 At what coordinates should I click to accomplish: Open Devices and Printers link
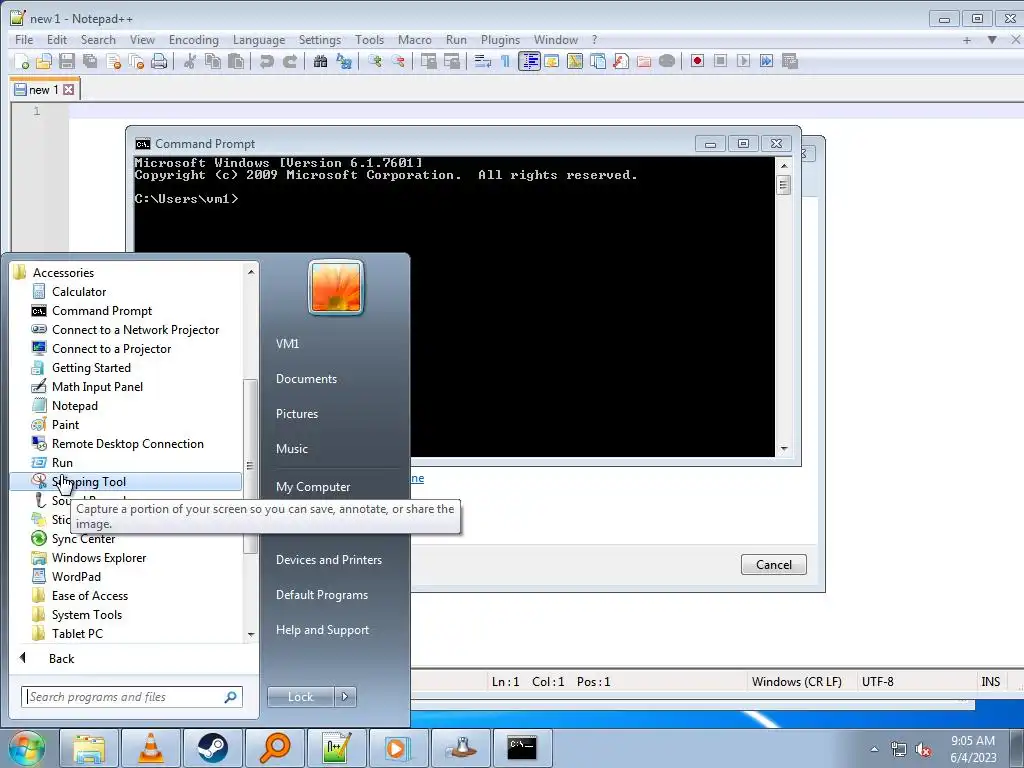(328, 560)
